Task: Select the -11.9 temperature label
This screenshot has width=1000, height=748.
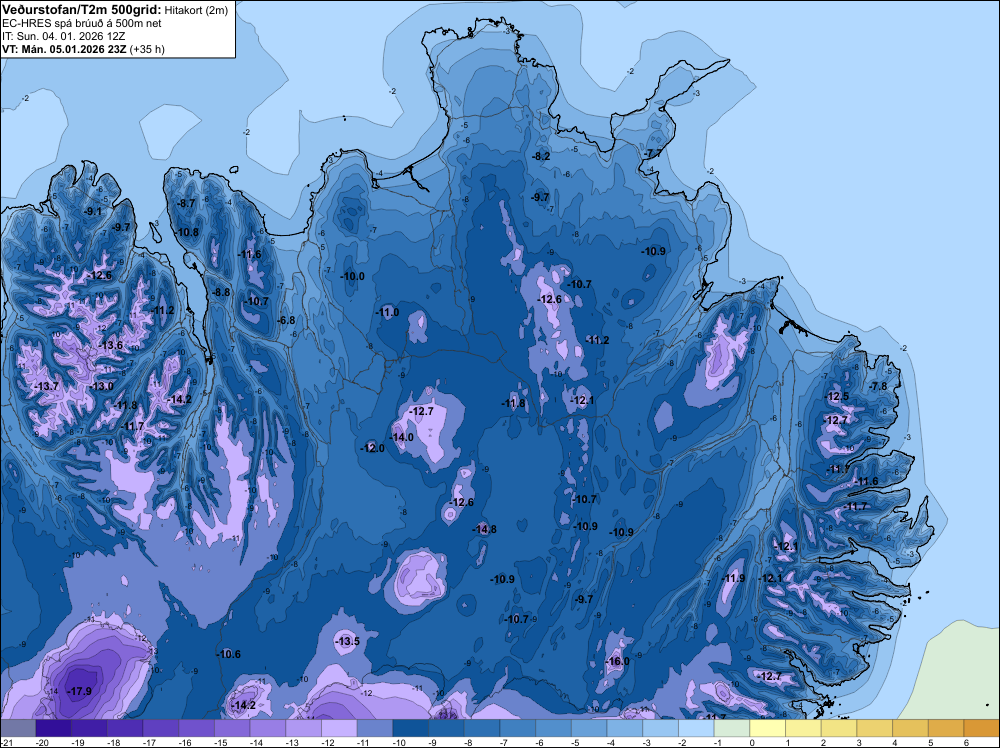Action: pyautogui.click(x=733, y=578)
